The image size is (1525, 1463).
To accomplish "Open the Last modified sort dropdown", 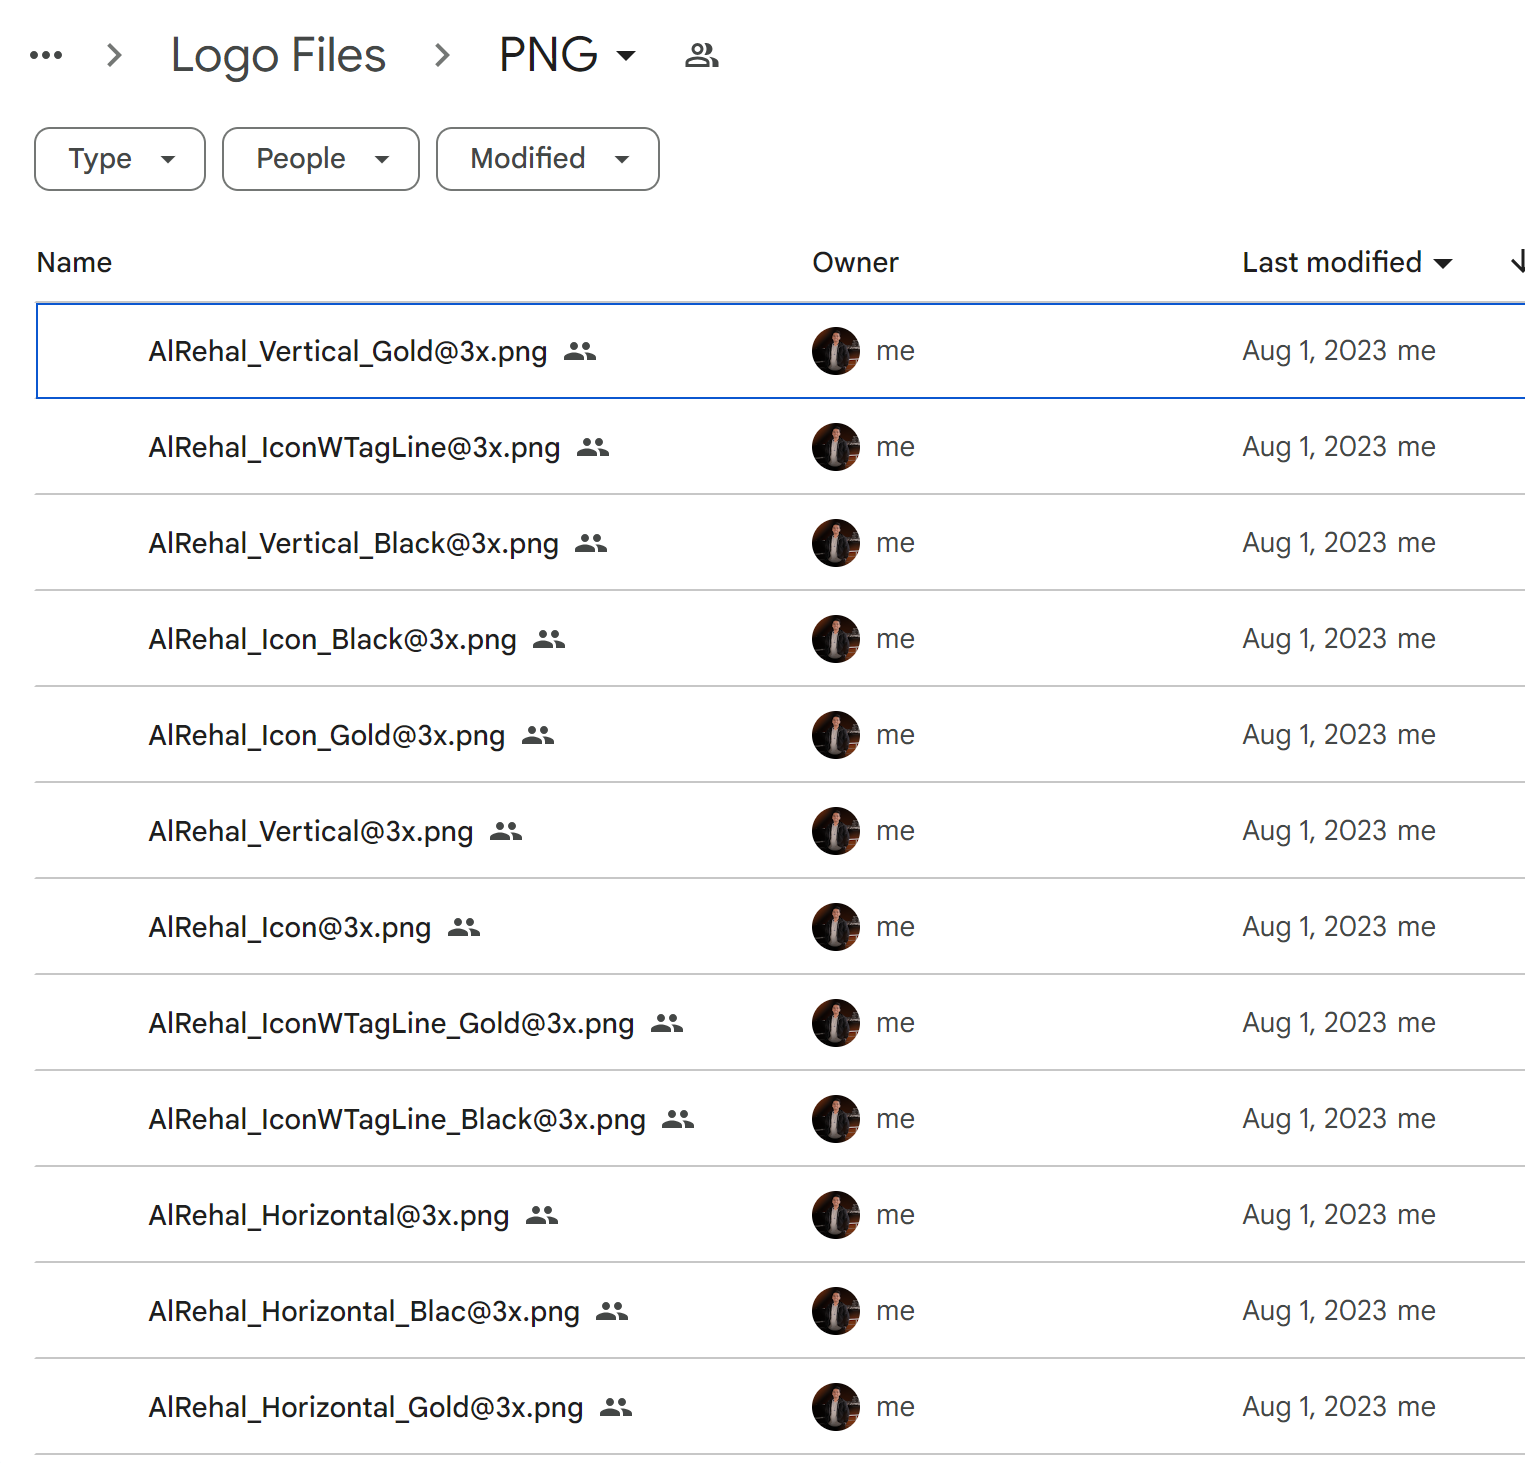I will [1347, 262].
